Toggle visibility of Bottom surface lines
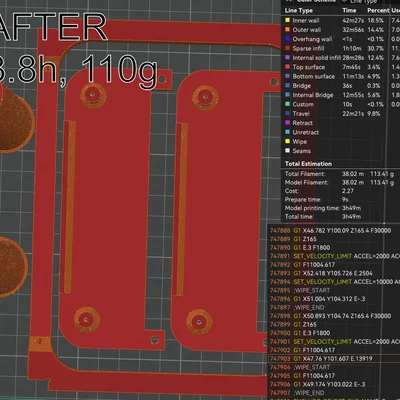The image size is (400, 400). pyautogui.click(x=313, y=76)
